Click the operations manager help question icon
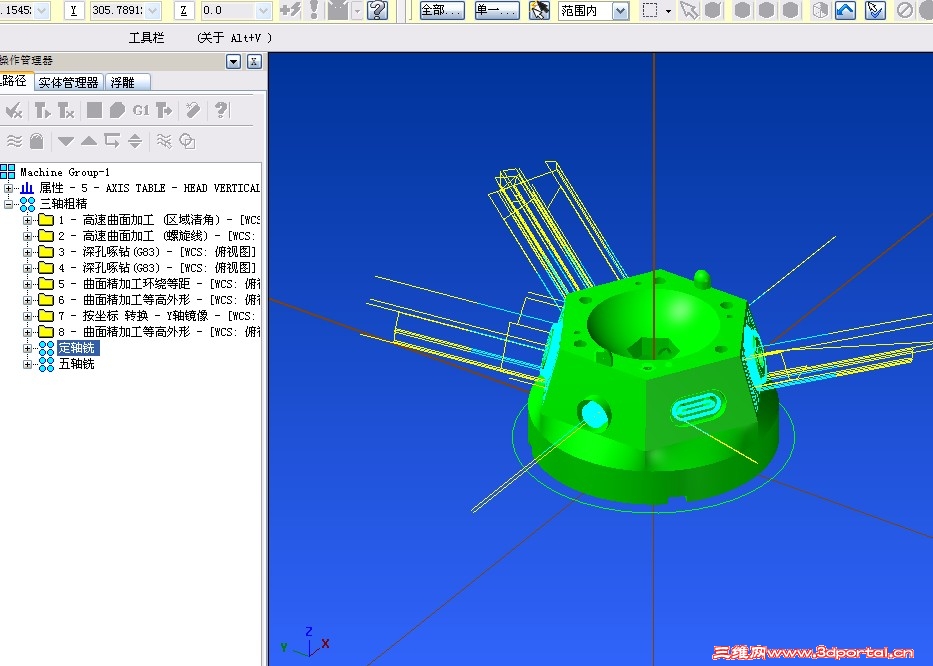933x666 pixels. click(221, 110)
